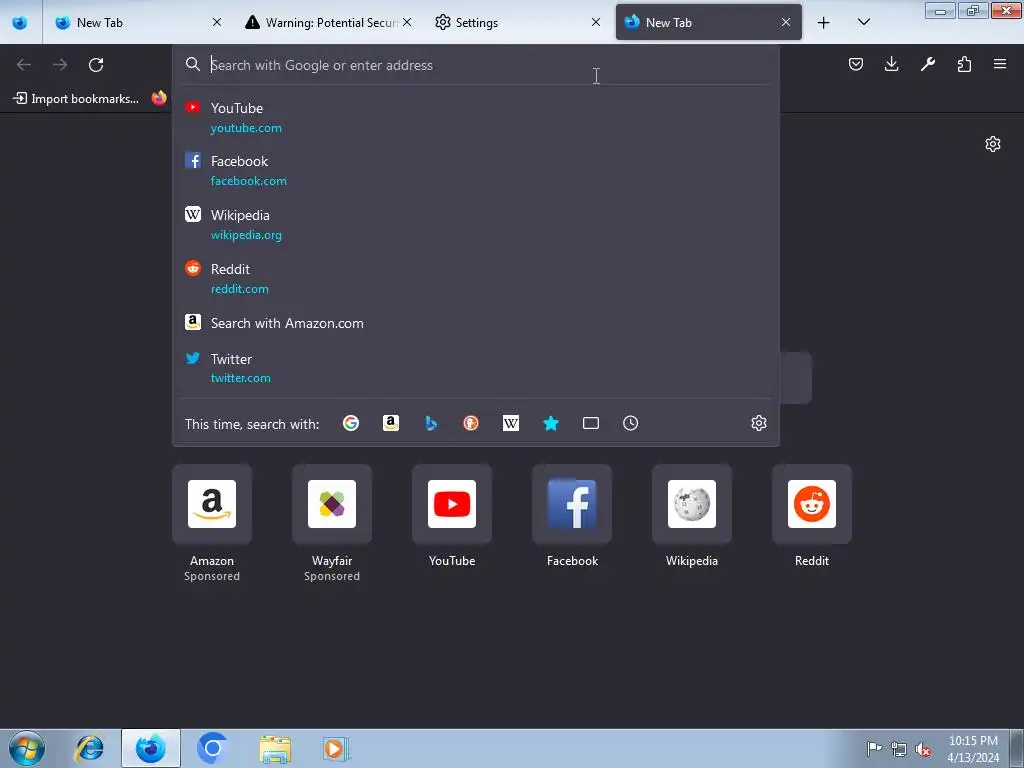Switch to the Settings tab
The image size is (1024, 768).
[518, 22]
